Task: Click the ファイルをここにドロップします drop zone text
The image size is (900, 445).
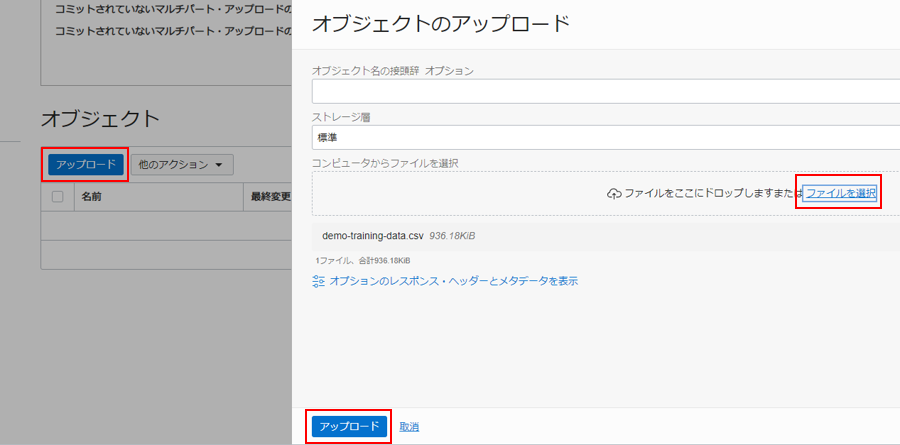Action: coord(708,193)
